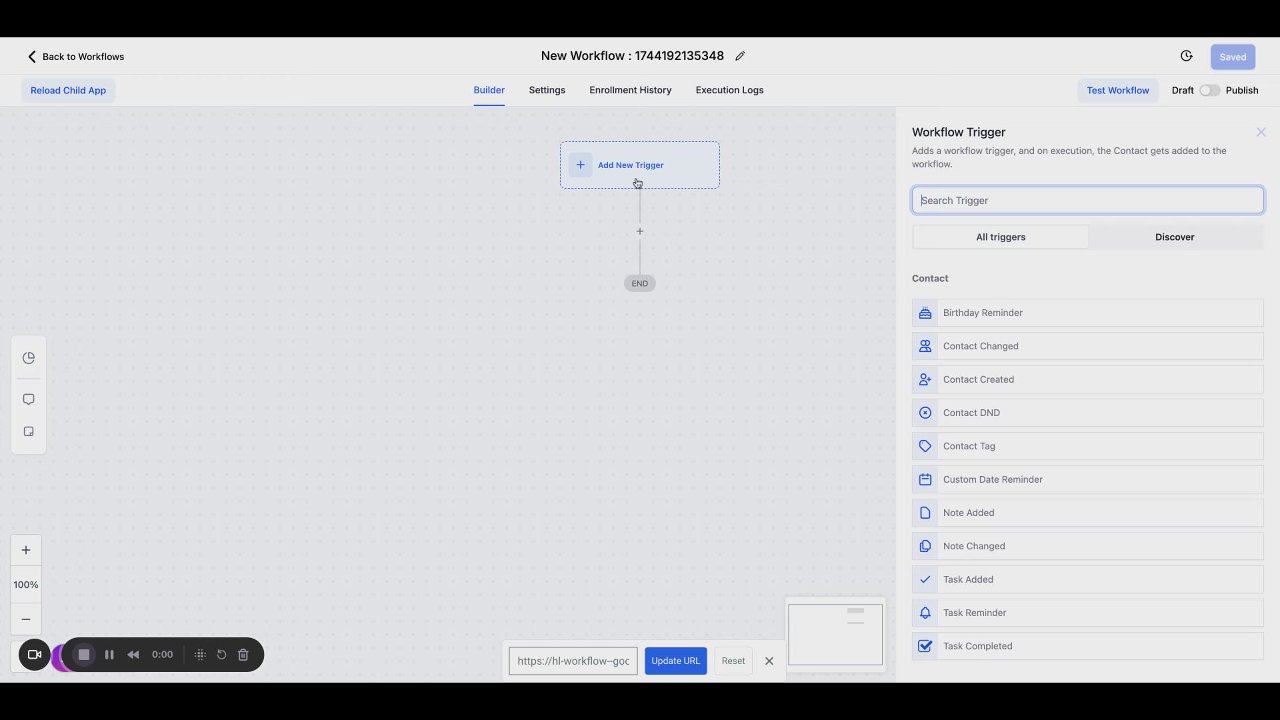
Task: Open the Execution Logs tab
Action: [729, 90]
